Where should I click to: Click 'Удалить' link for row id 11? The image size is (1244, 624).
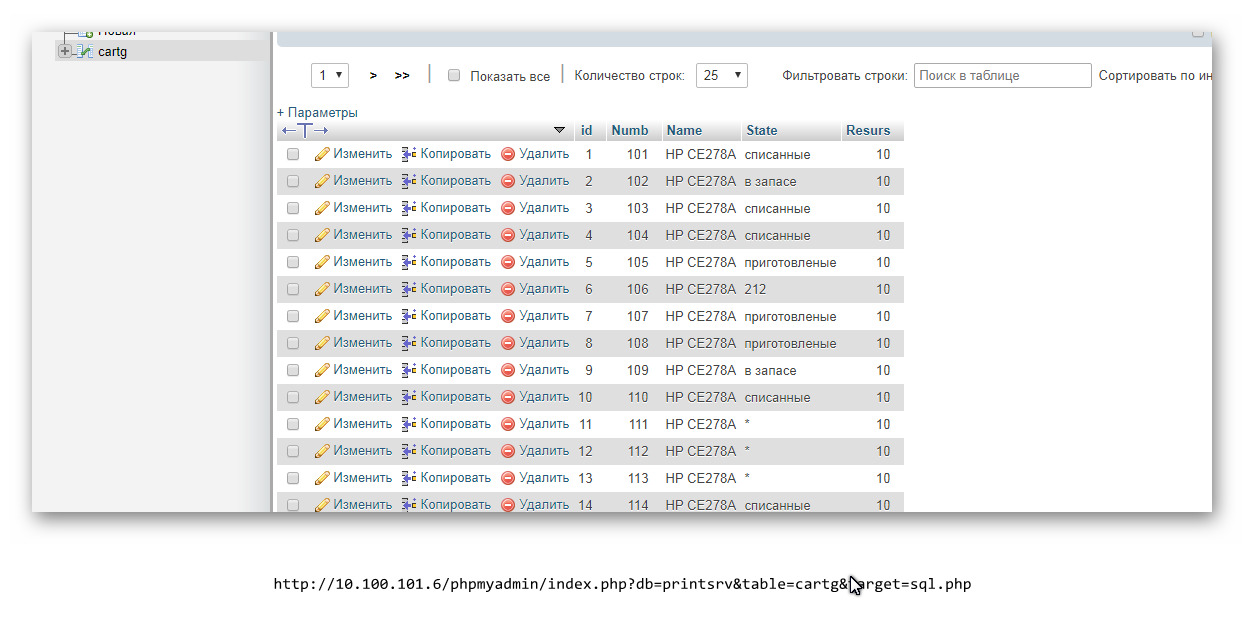pos(544,424)
